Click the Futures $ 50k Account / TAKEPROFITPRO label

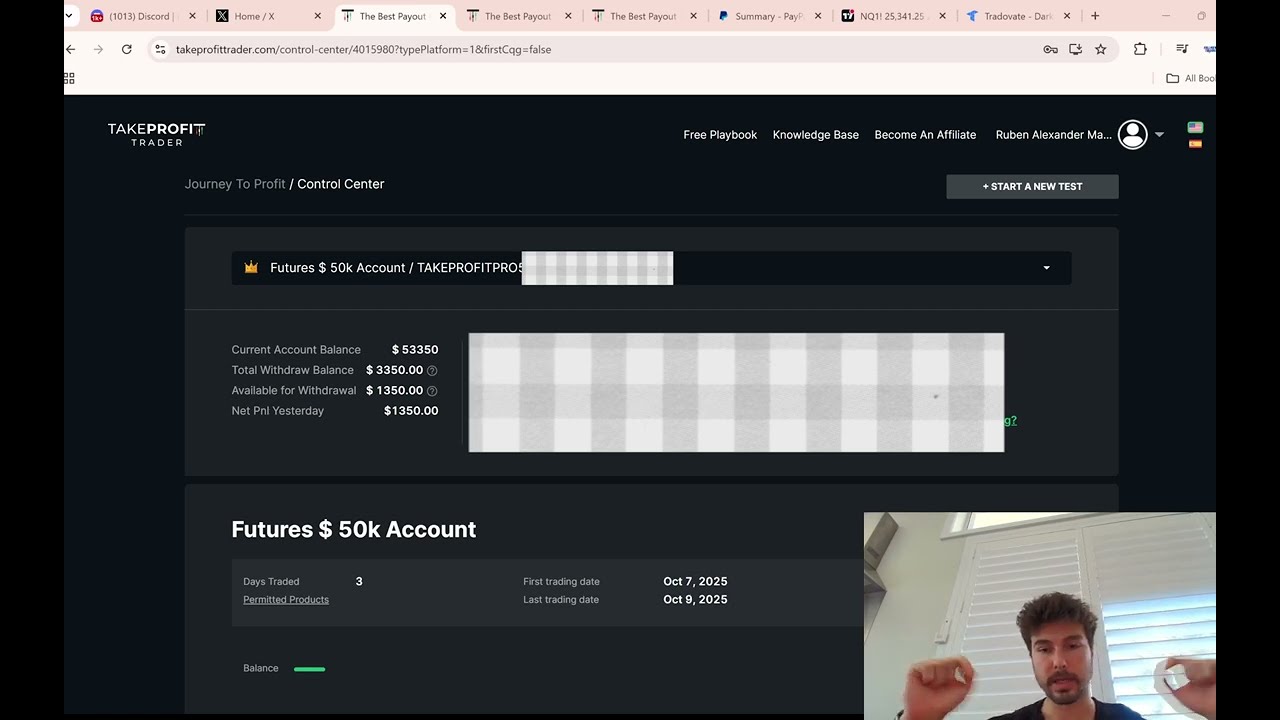pos(396,268)
